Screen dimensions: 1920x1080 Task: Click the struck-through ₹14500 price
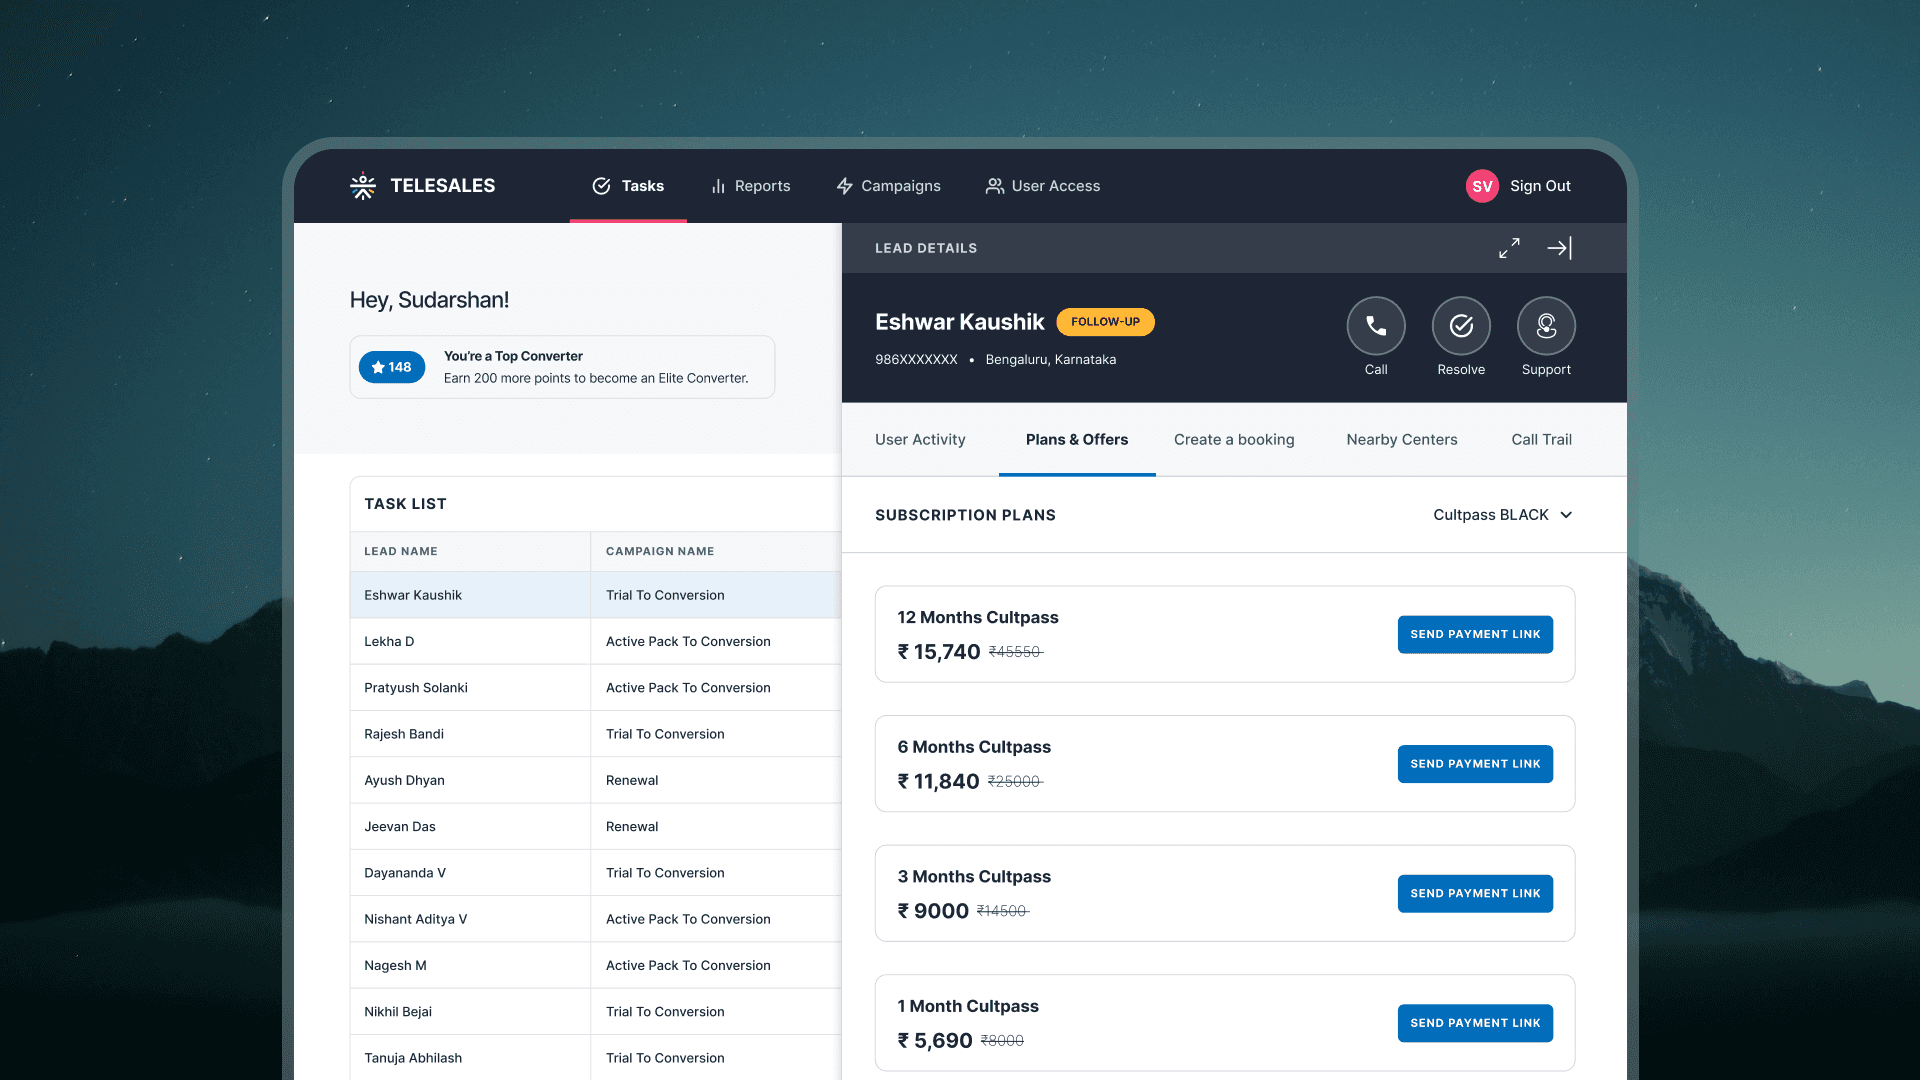point(1002,911)
